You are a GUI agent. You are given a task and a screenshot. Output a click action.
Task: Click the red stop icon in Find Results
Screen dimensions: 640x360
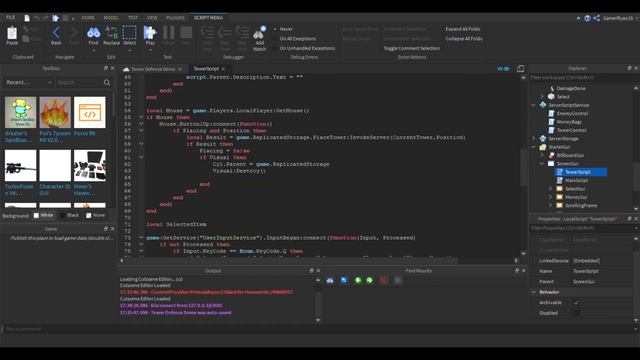tap(384, 280)
